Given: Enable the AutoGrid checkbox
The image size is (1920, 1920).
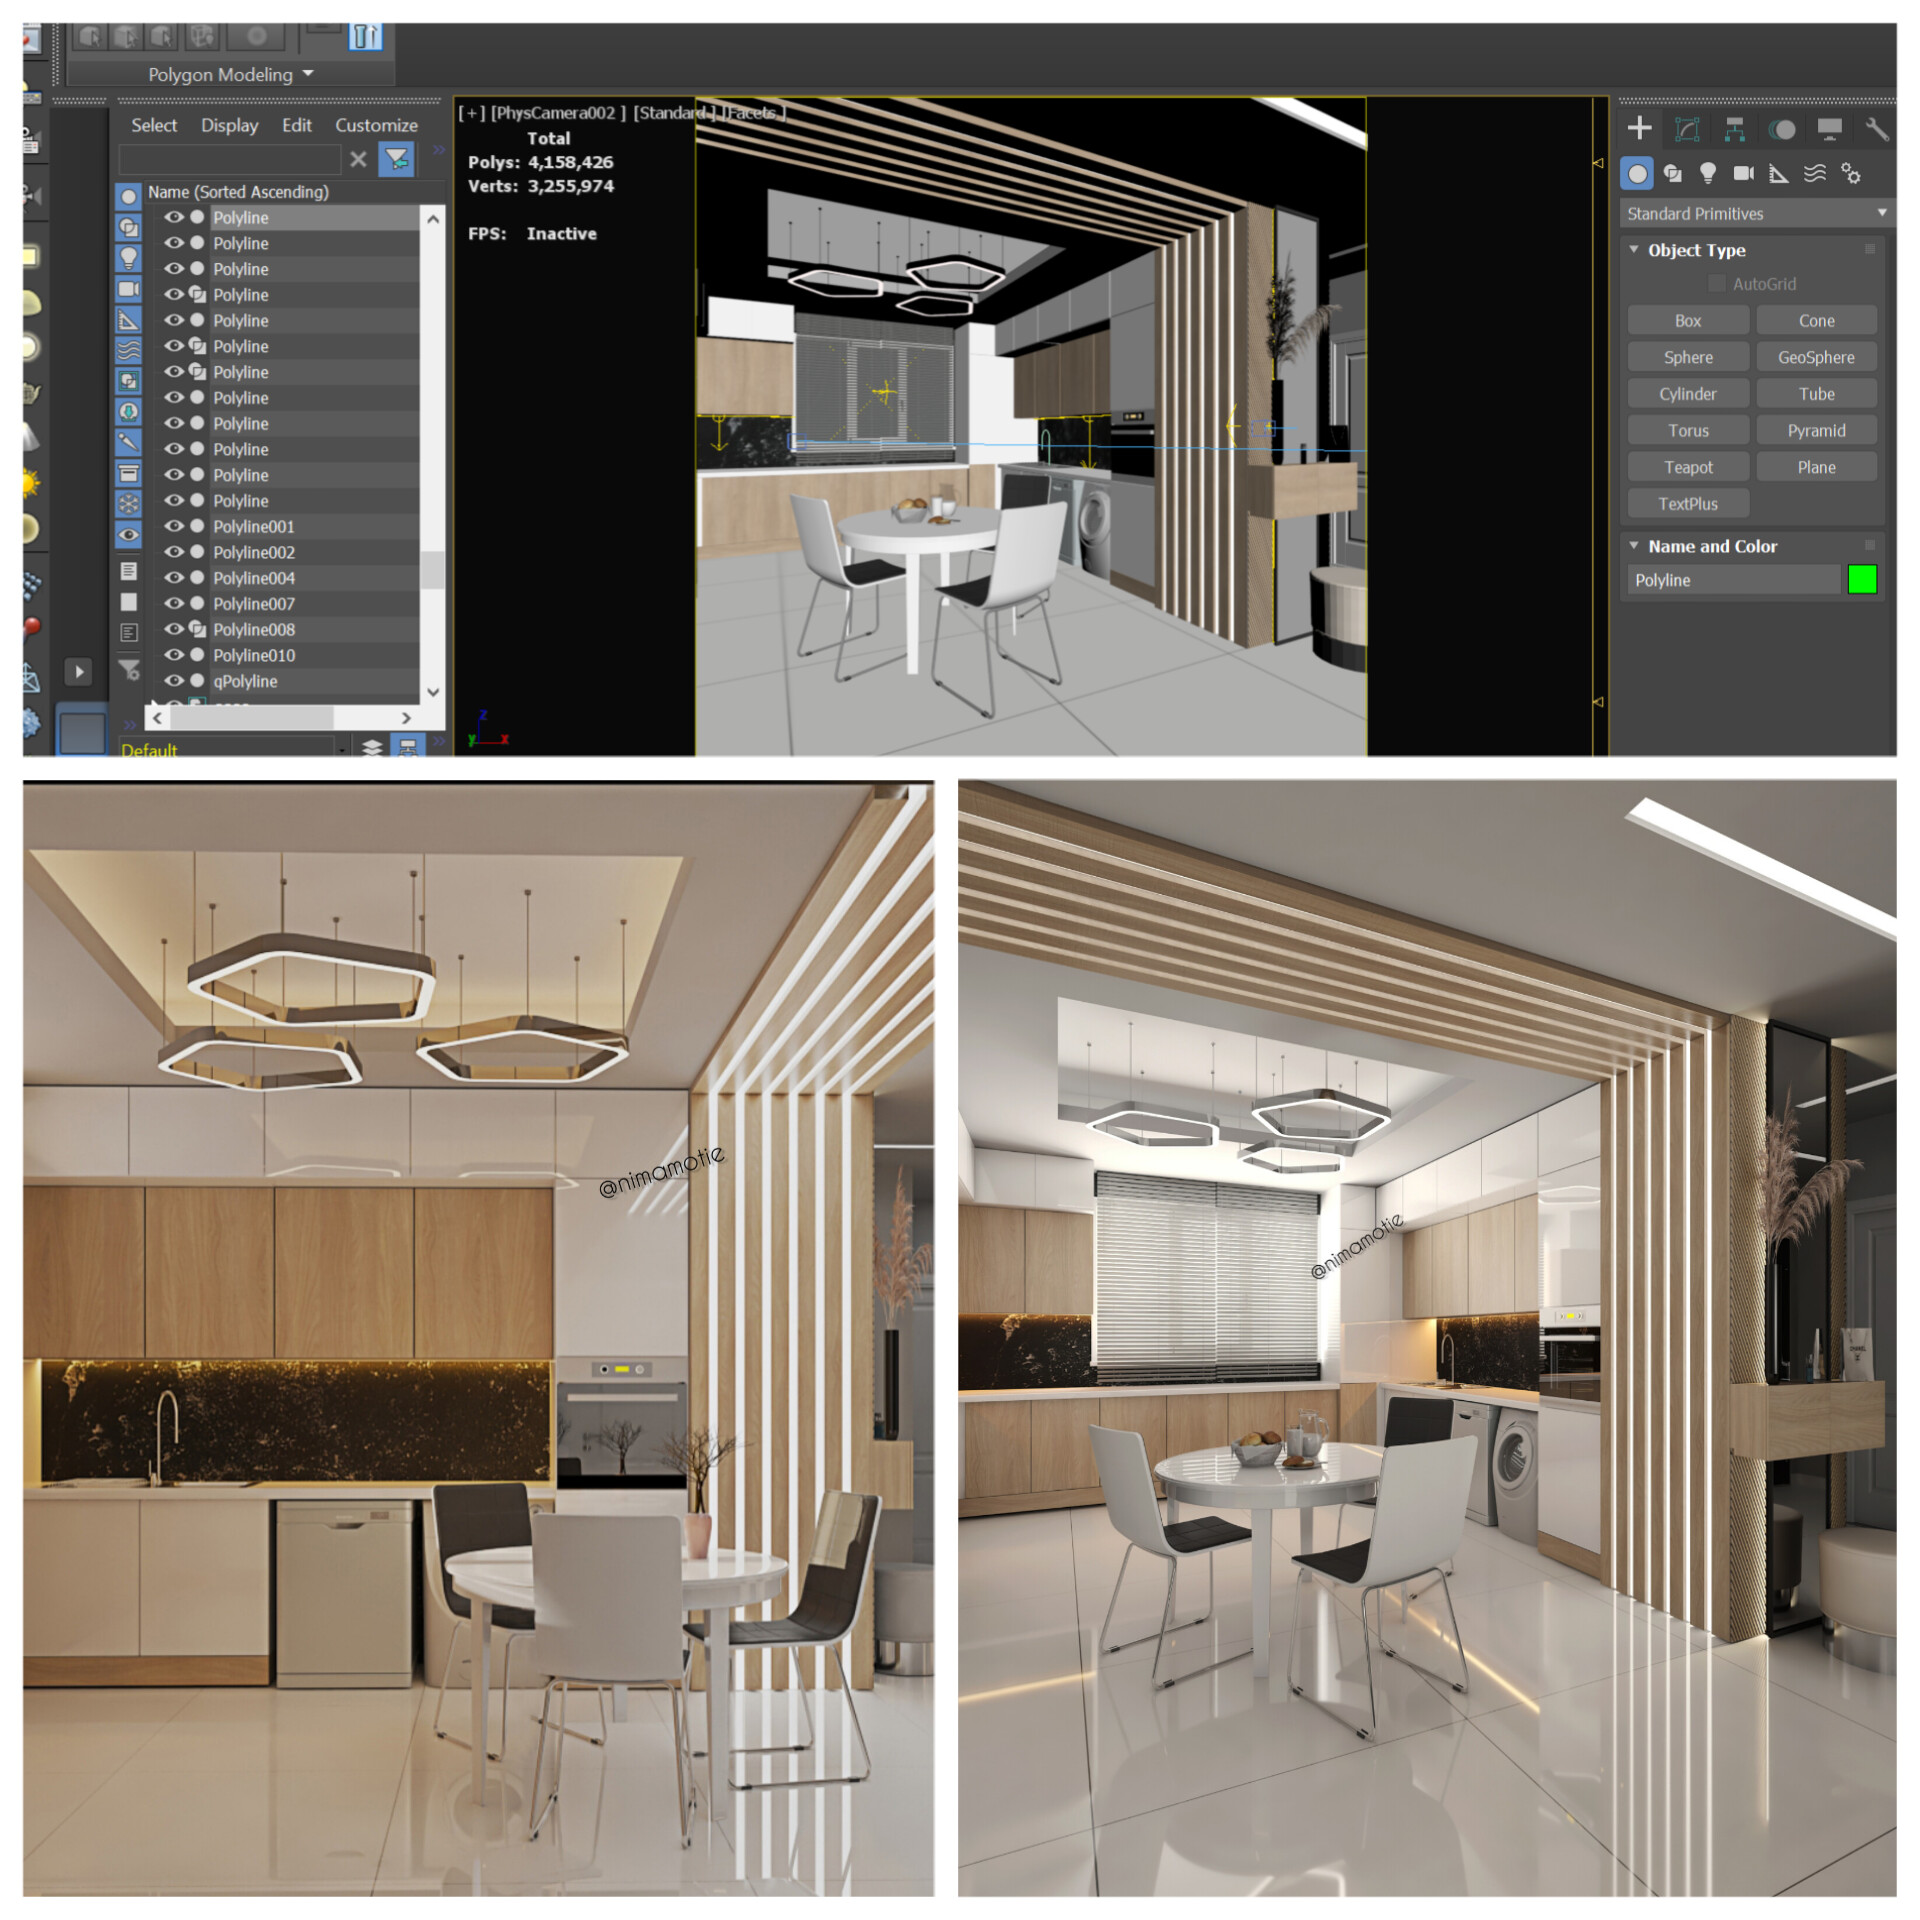Looking at the screenshot, I should tap(1716, 284).
